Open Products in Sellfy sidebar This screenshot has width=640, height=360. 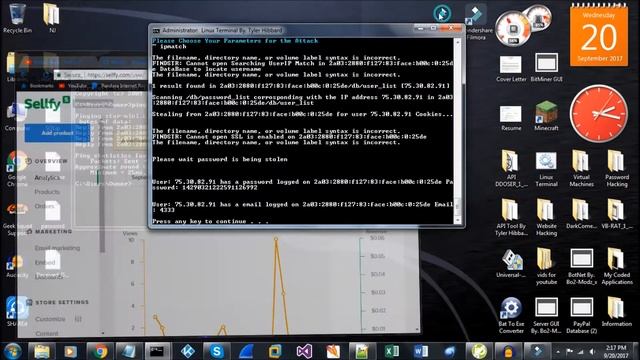coord(47,192)
